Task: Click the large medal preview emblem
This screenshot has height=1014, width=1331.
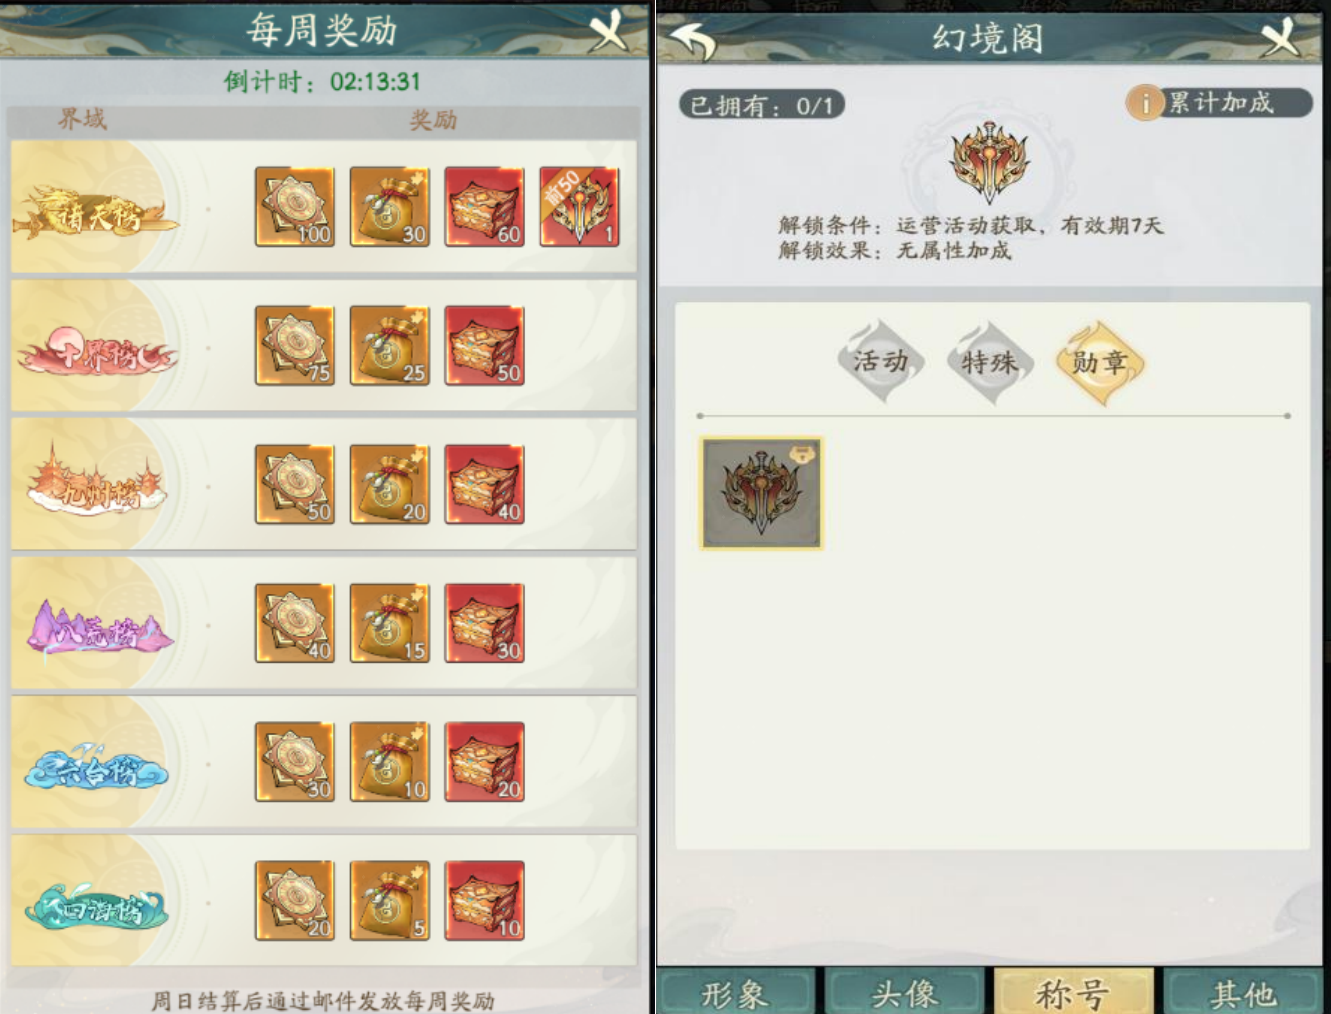Action: [989, 163]
